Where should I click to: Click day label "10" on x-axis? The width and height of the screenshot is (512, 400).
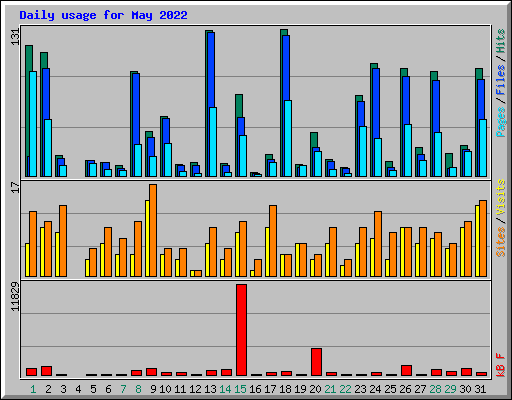pos(165,389)
